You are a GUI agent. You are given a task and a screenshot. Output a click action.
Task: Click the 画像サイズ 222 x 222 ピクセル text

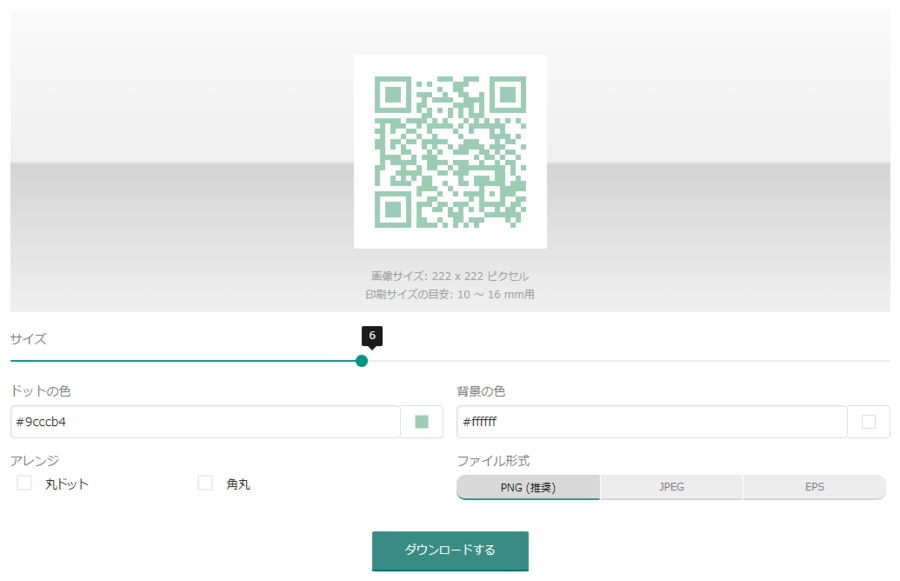click(x=450, y=276)
